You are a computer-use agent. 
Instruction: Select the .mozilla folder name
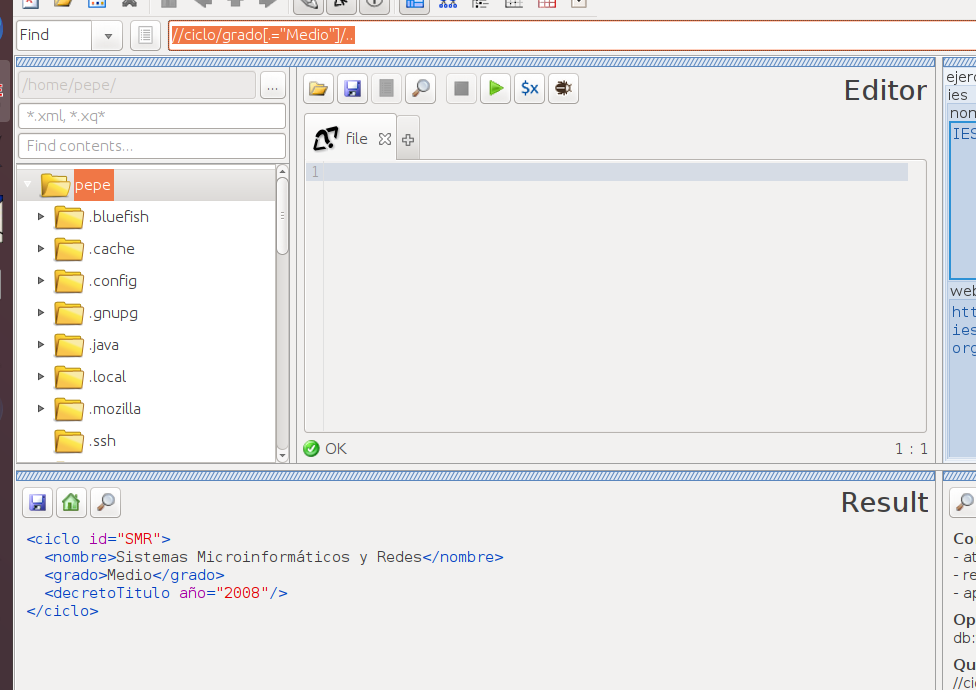coord(115,409)
